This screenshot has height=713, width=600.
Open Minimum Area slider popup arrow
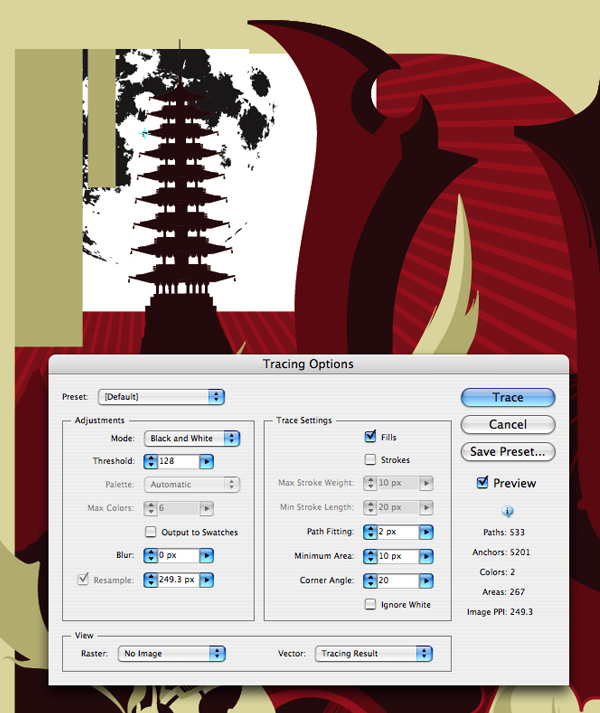pyautogui.click(x=426, y=556)
